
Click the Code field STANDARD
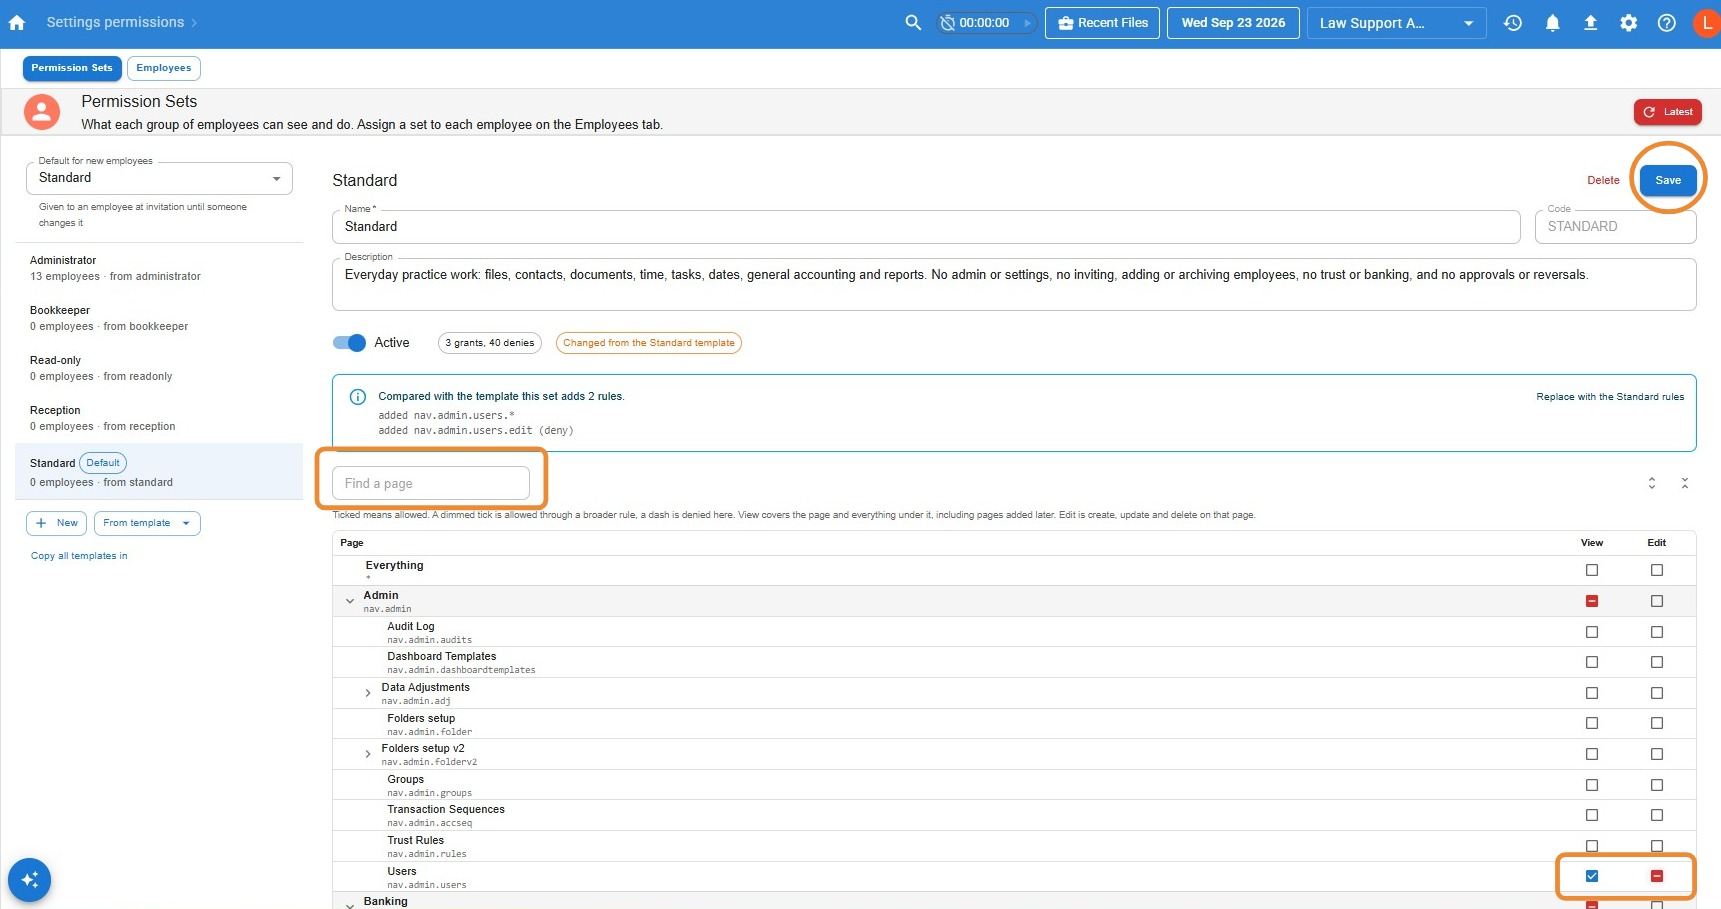(1616, 227)
